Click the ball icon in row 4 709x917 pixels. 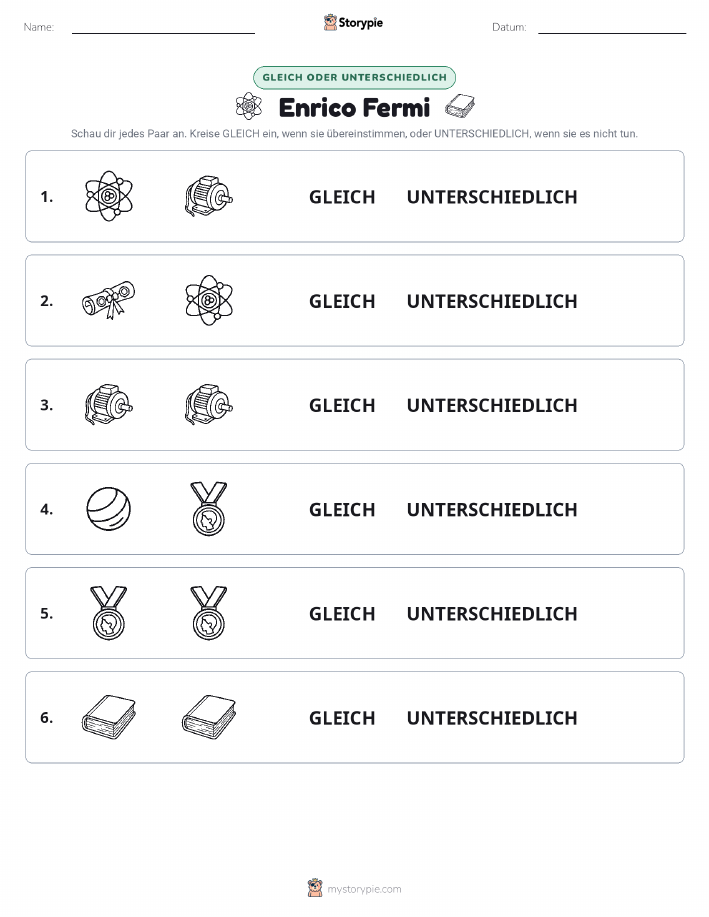(109, 509)
